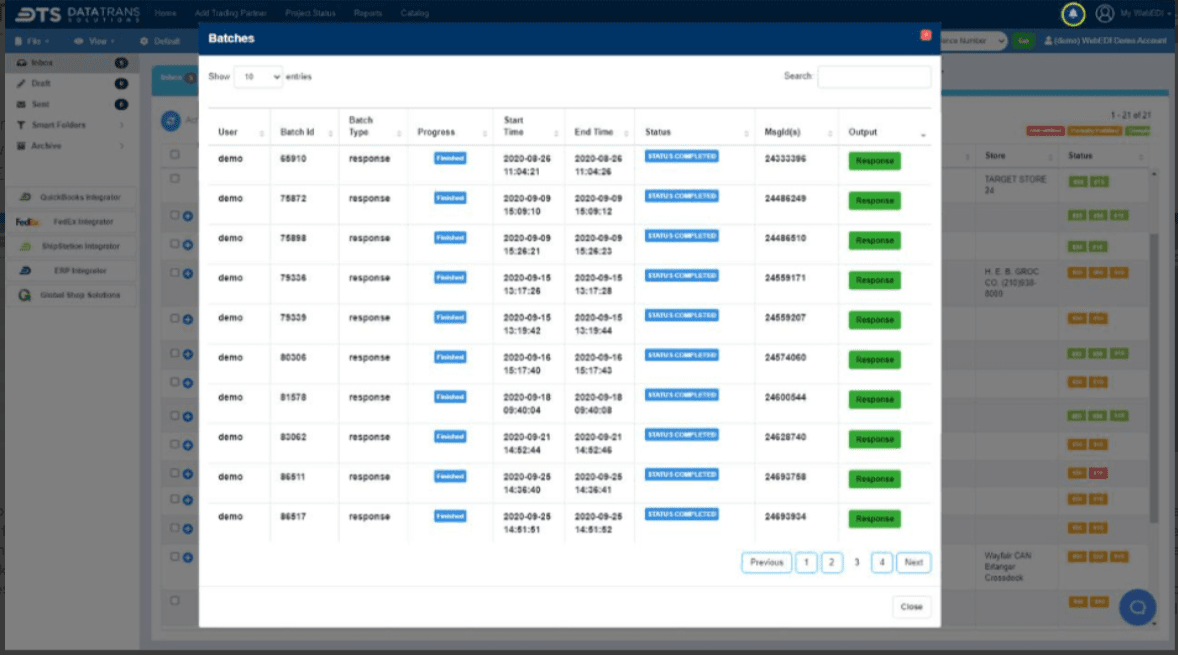Download the Response output for batch 65910
The width and height of the screenshot is (1178, 655).
(873, 160)
